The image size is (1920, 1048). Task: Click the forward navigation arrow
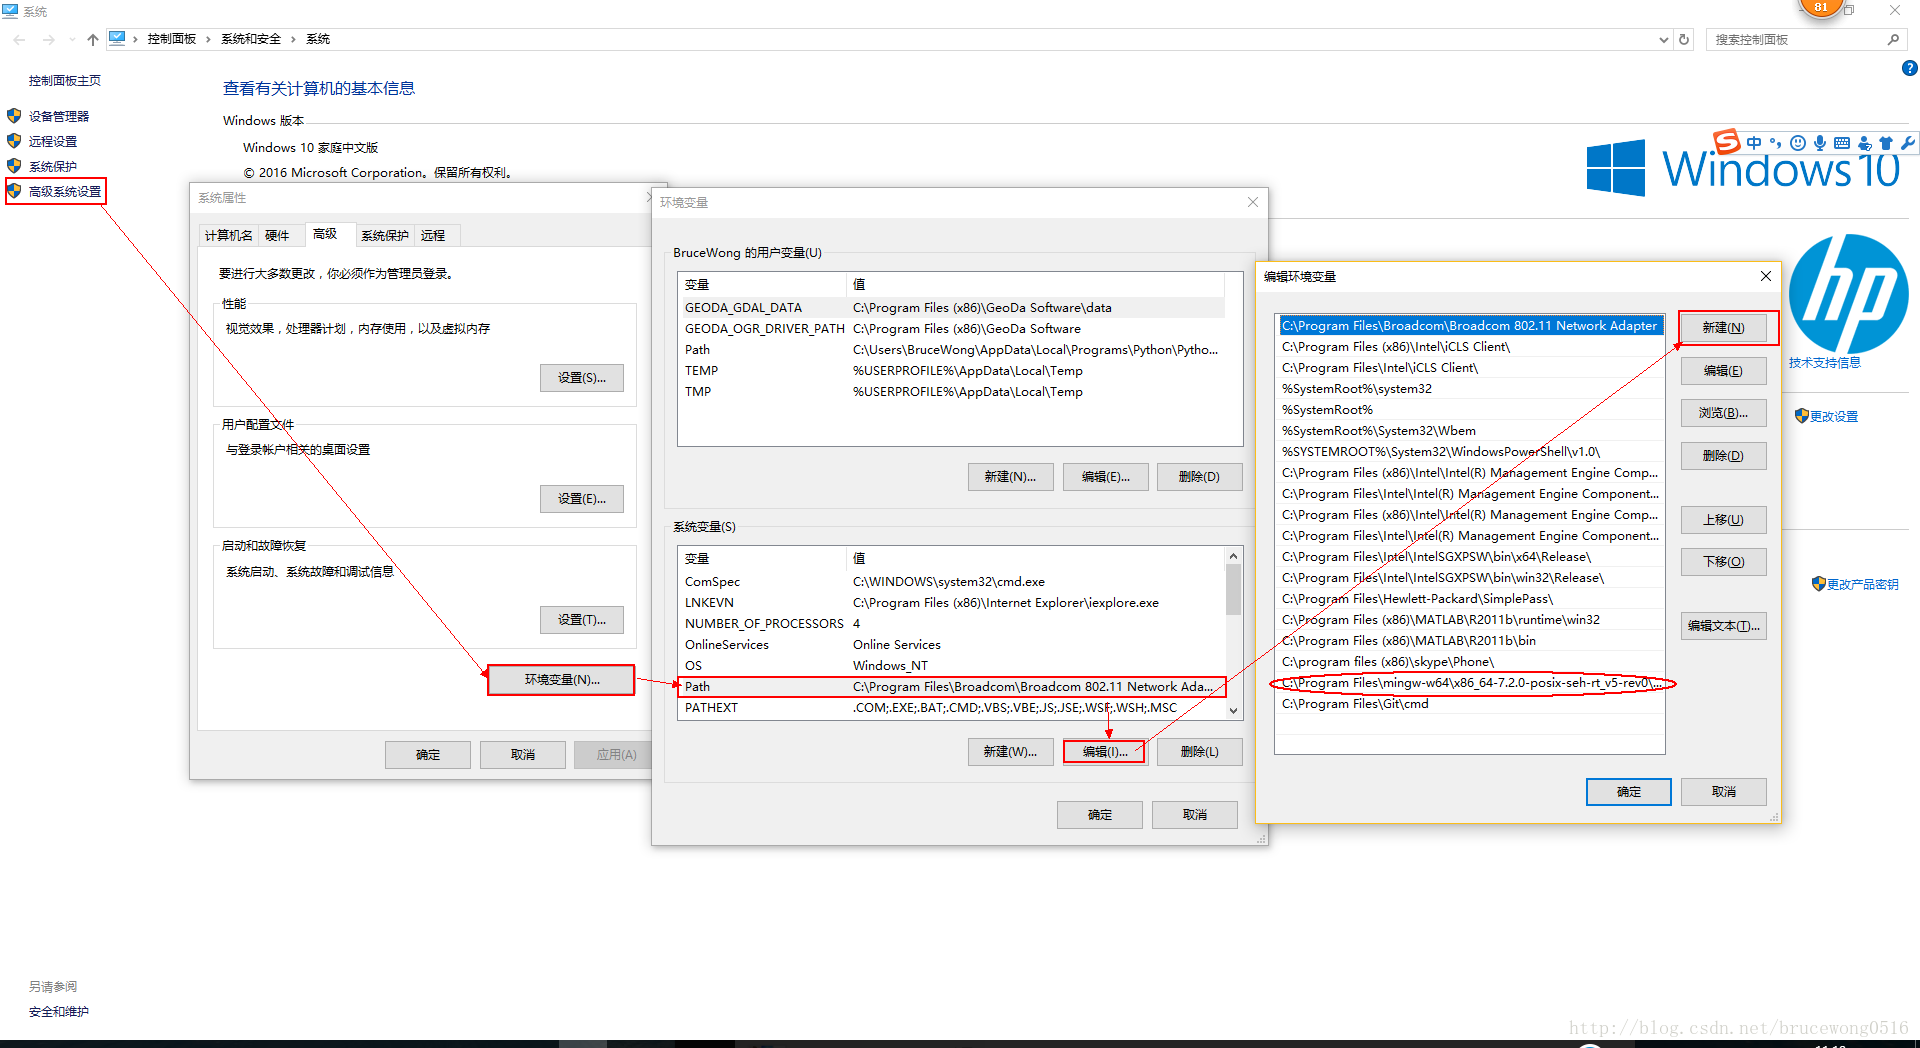[48, 39]
